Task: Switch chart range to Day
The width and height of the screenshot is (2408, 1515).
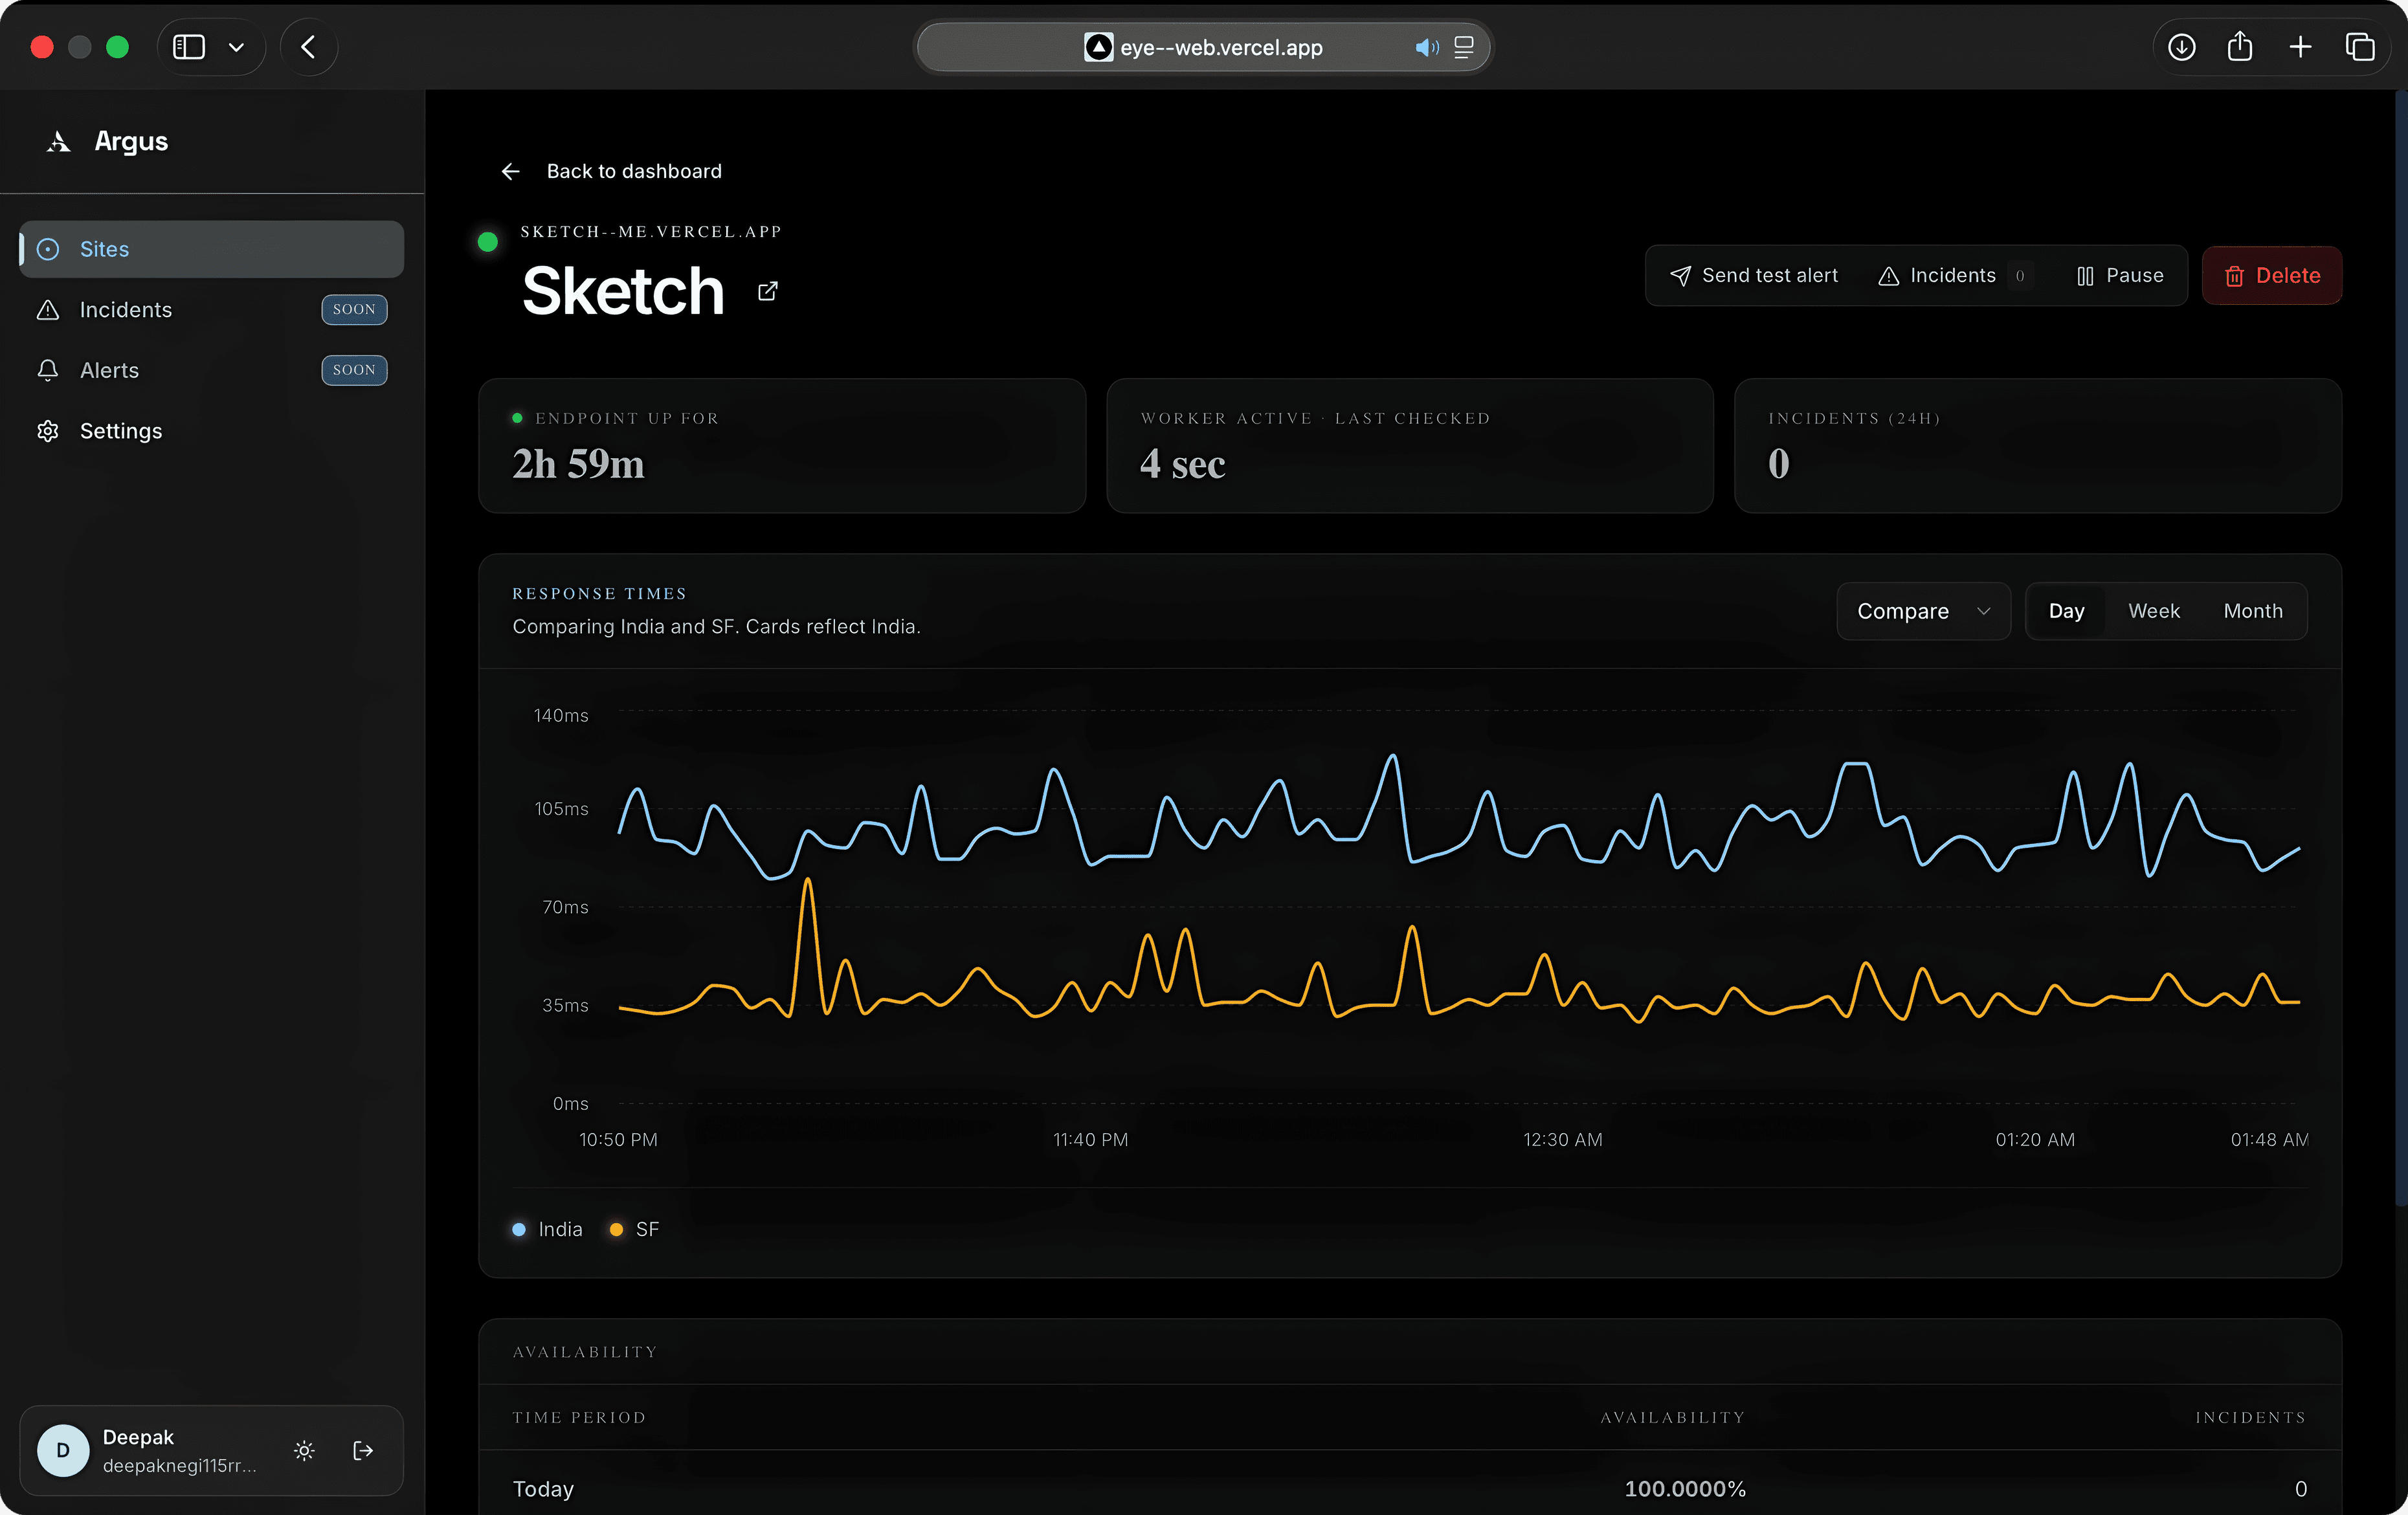Action: [2066, 611]
